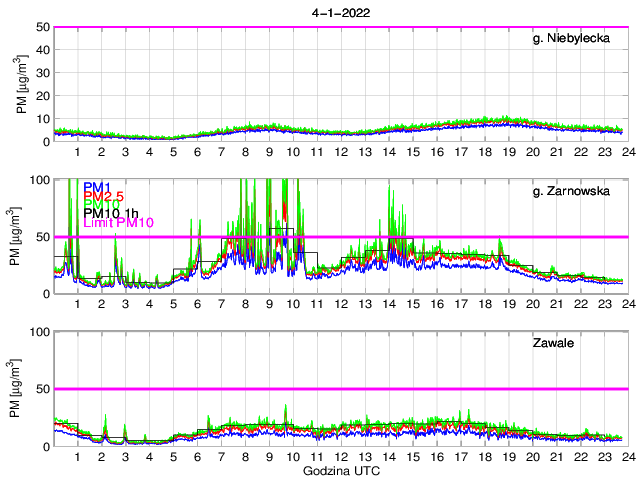Image resolution: width=640 pixels, height=480 pixels.
Task: Click hour 12 tick under the top panel
Action: (x=341, y=152)
